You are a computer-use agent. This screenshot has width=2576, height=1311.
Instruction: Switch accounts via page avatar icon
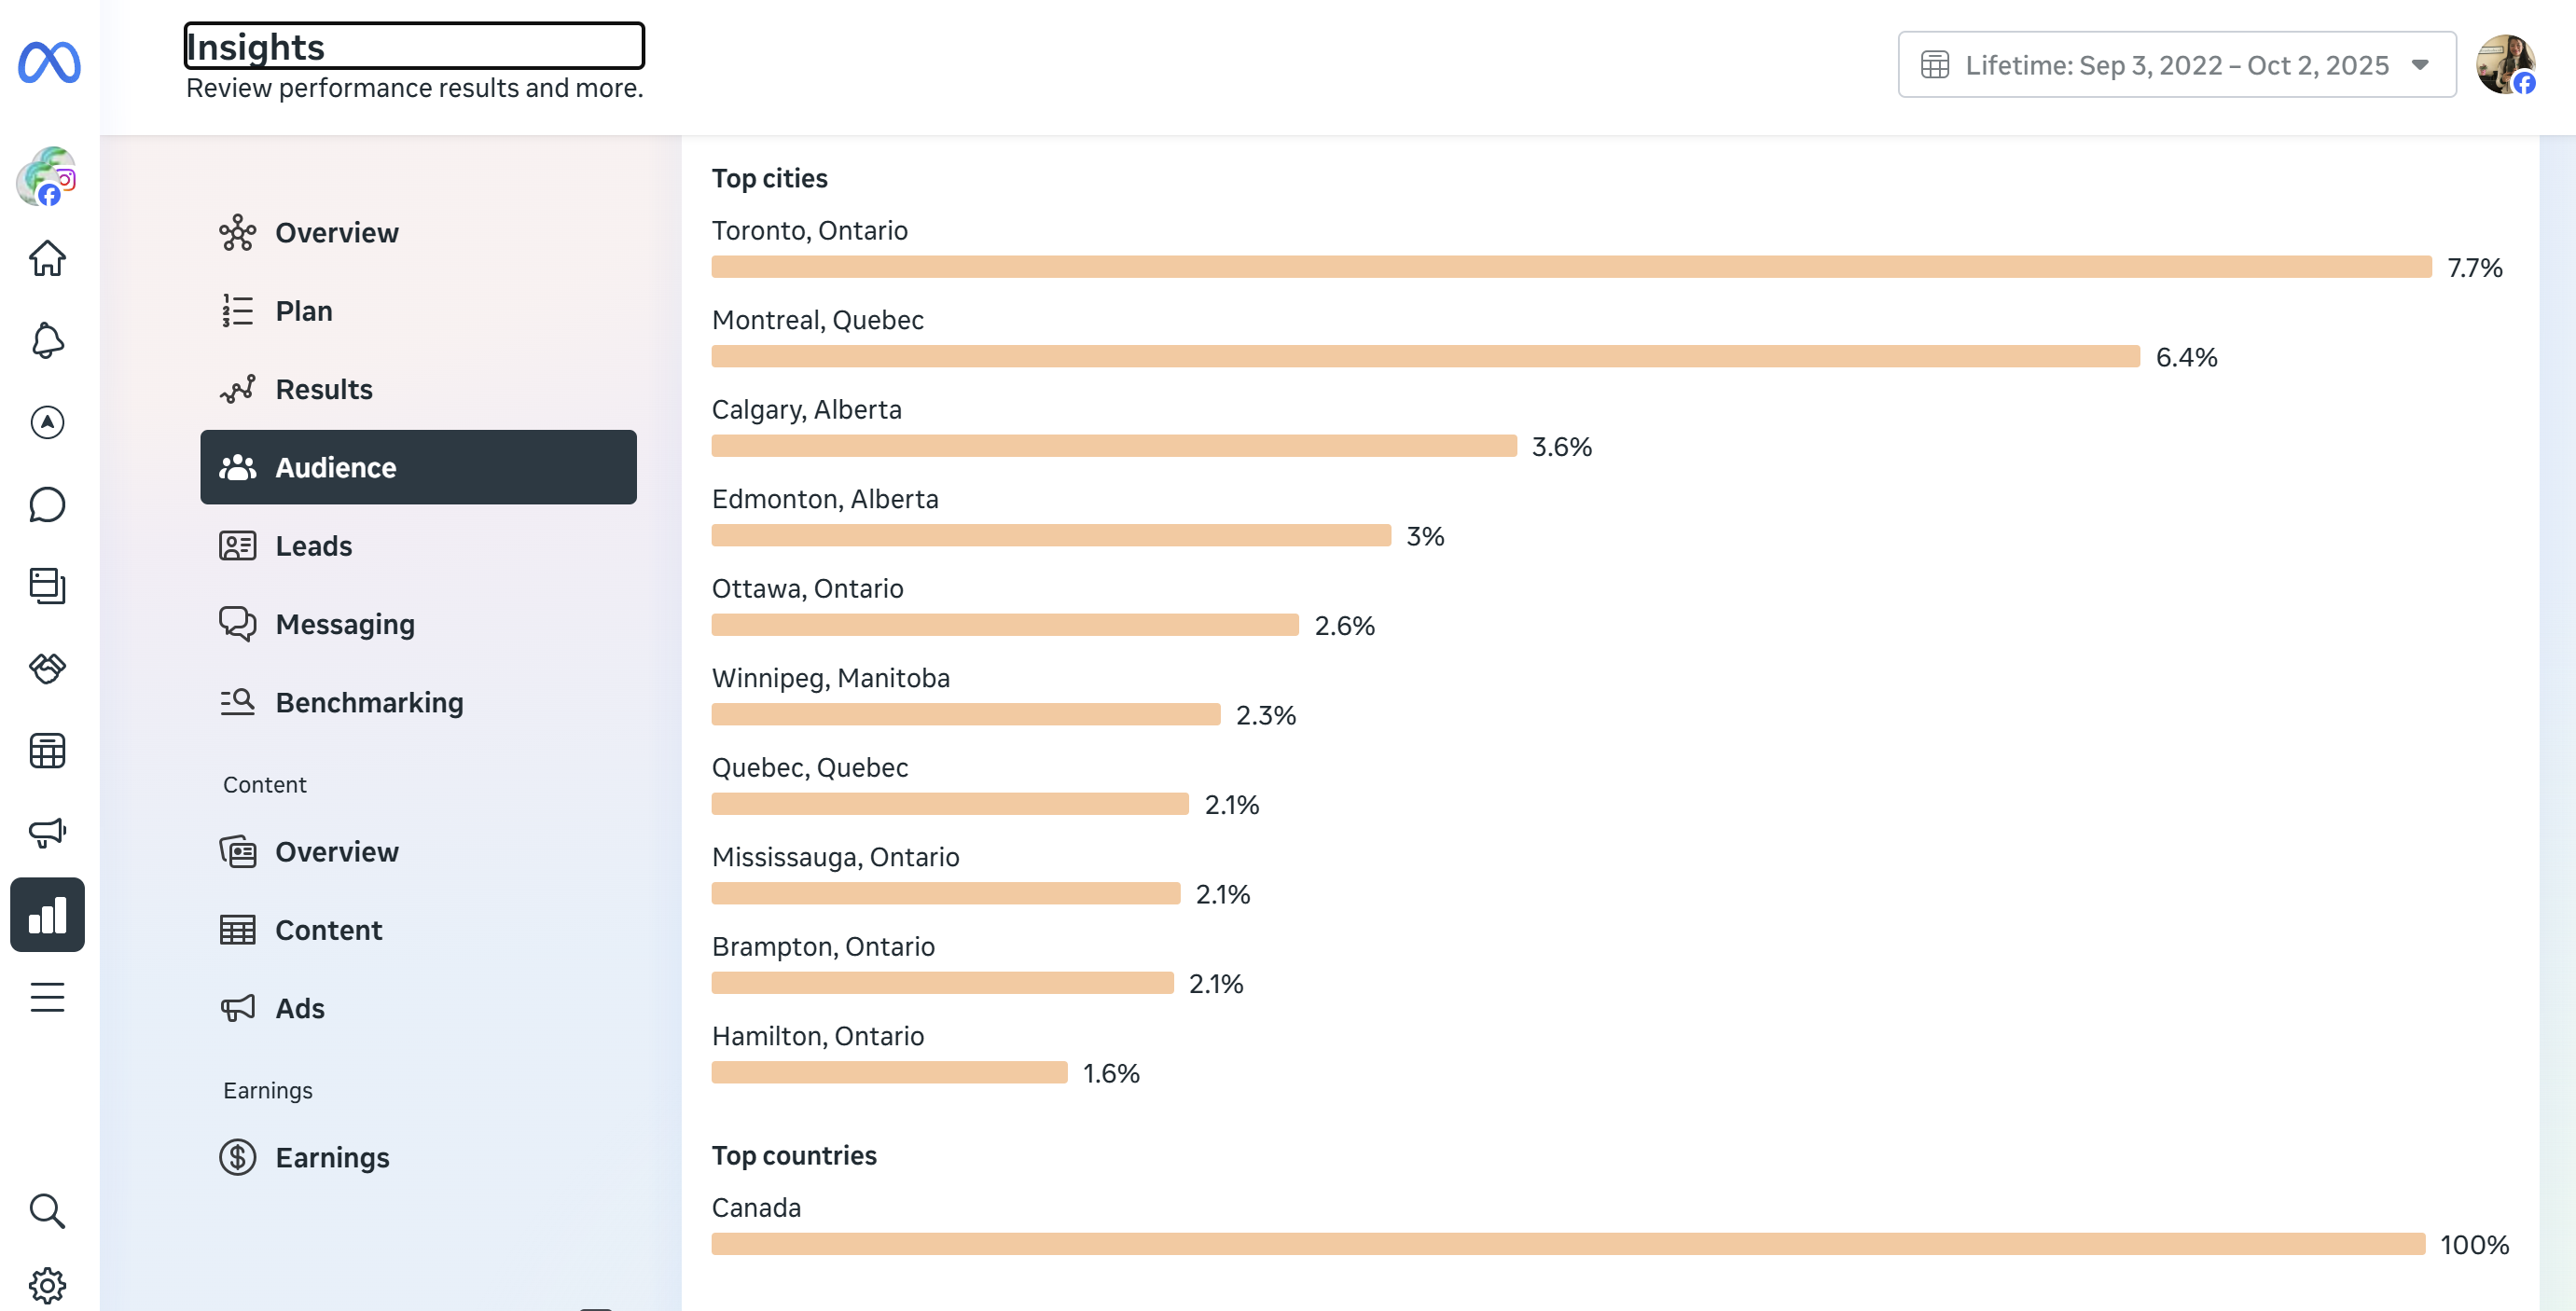pyautogui.click(x=47, y=178)
